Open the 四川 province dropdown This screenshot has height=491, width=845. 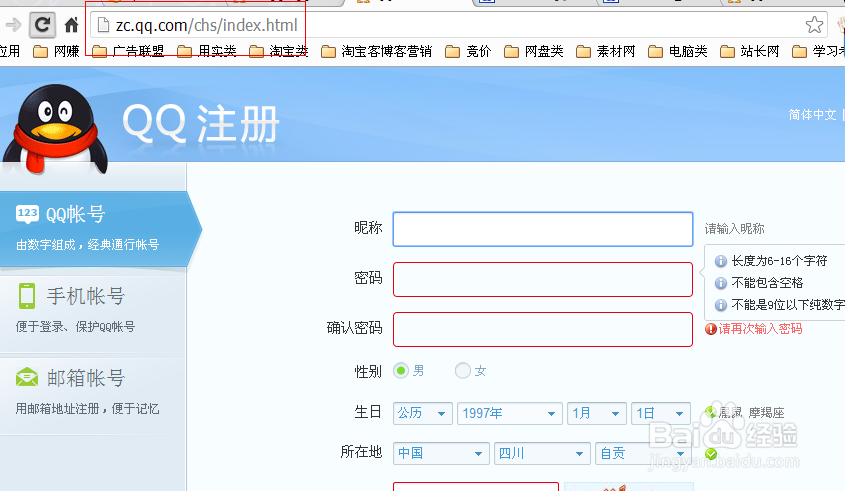542,453
